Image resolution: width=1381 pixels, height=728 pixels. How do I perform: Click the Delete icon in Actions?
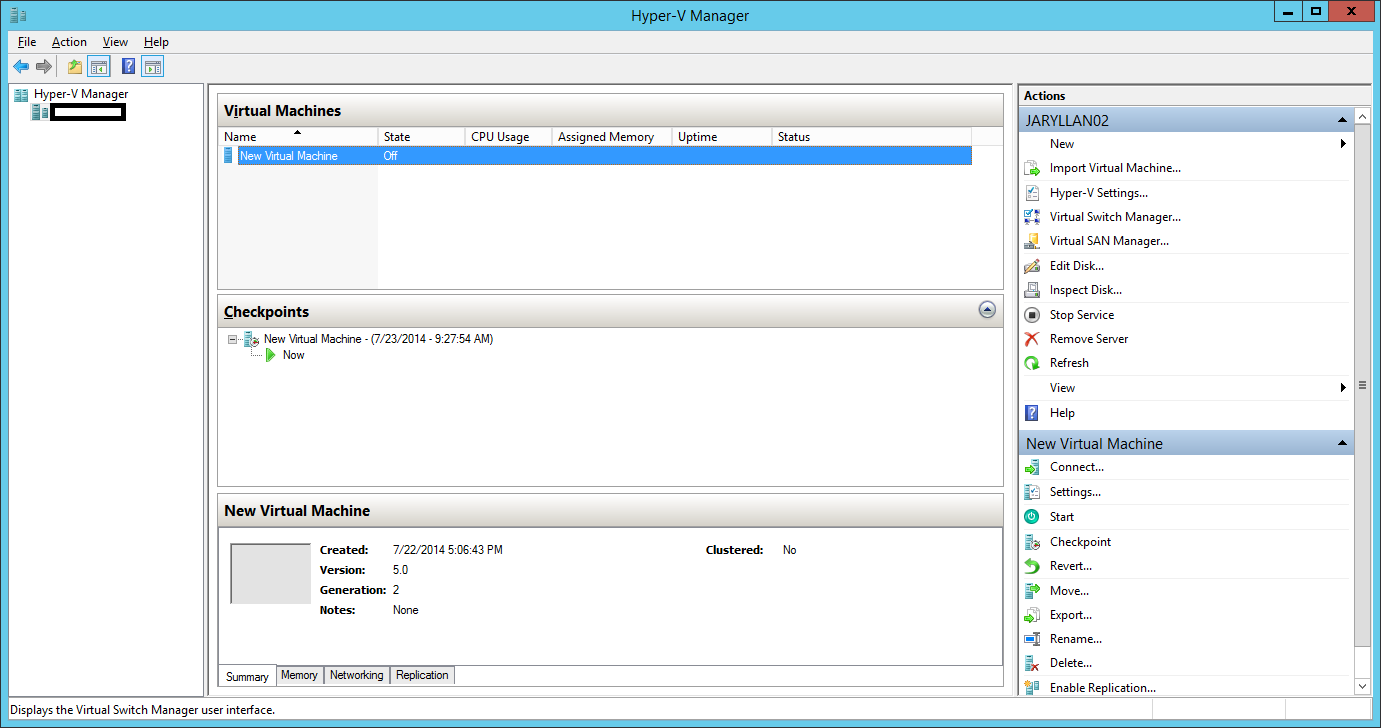1032,663
